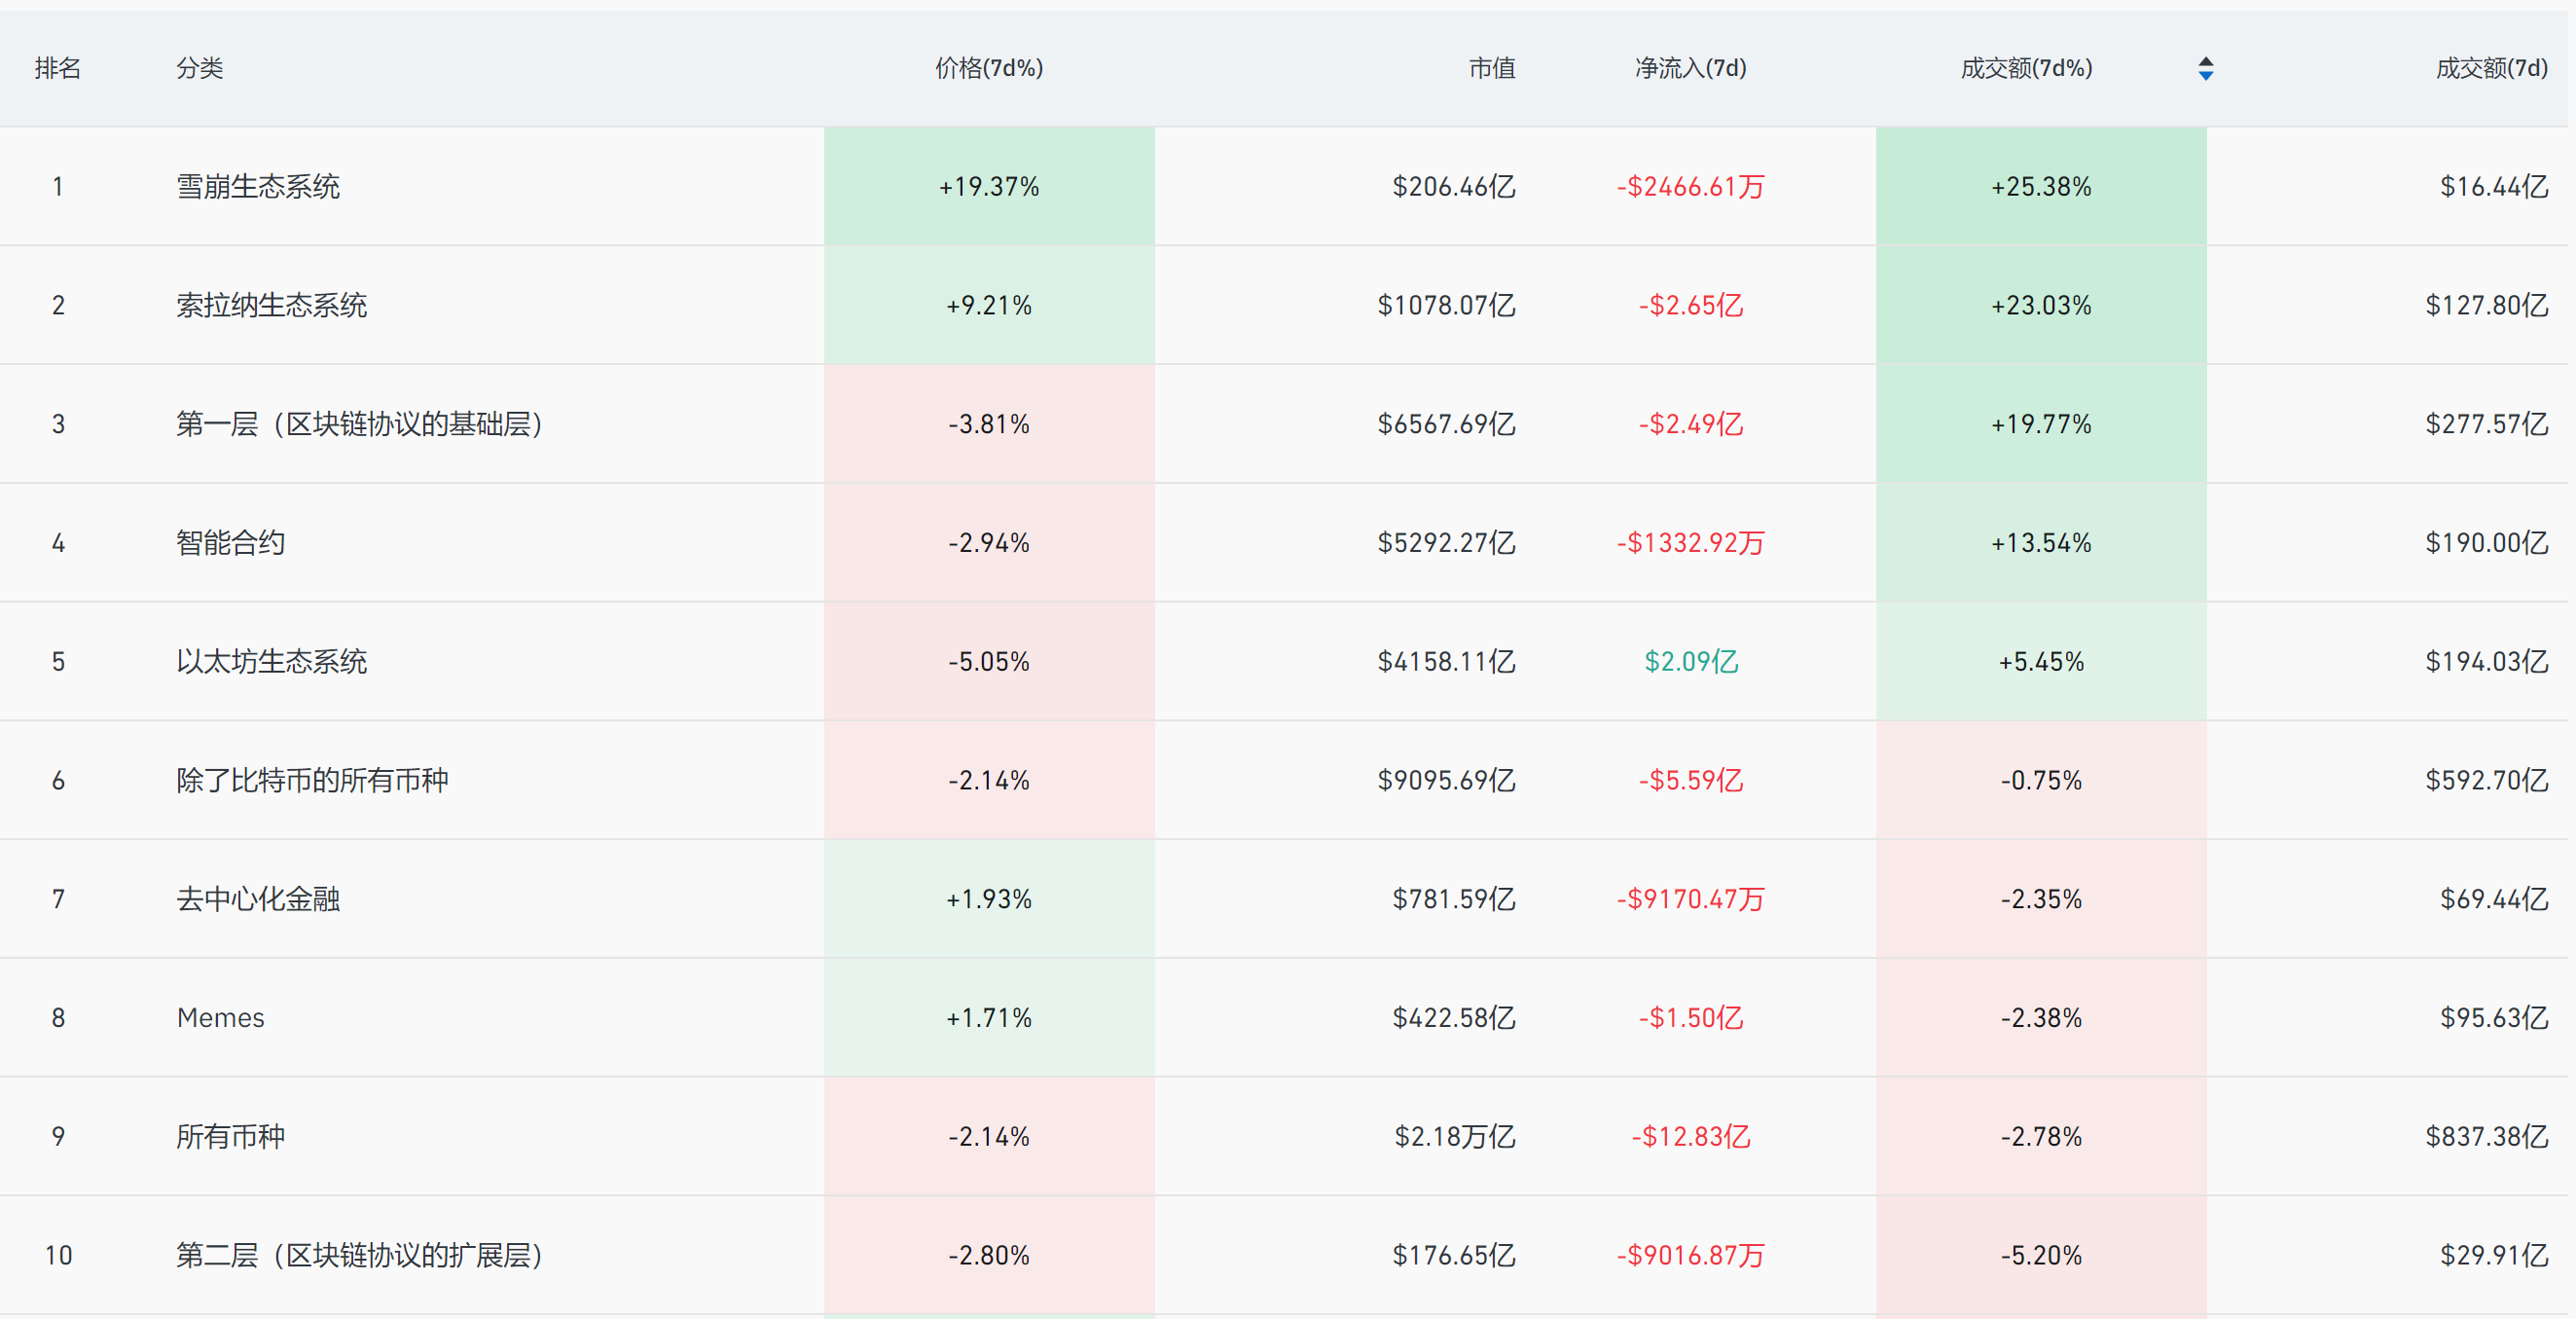
Task: Click market cap $2.18万亿
Action: (1455, 1136)
